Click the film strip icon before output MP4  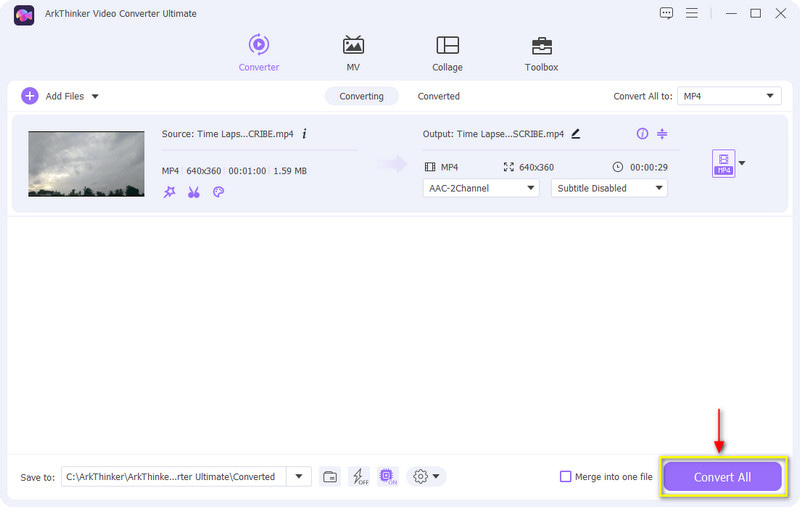(x=430, y=167)
